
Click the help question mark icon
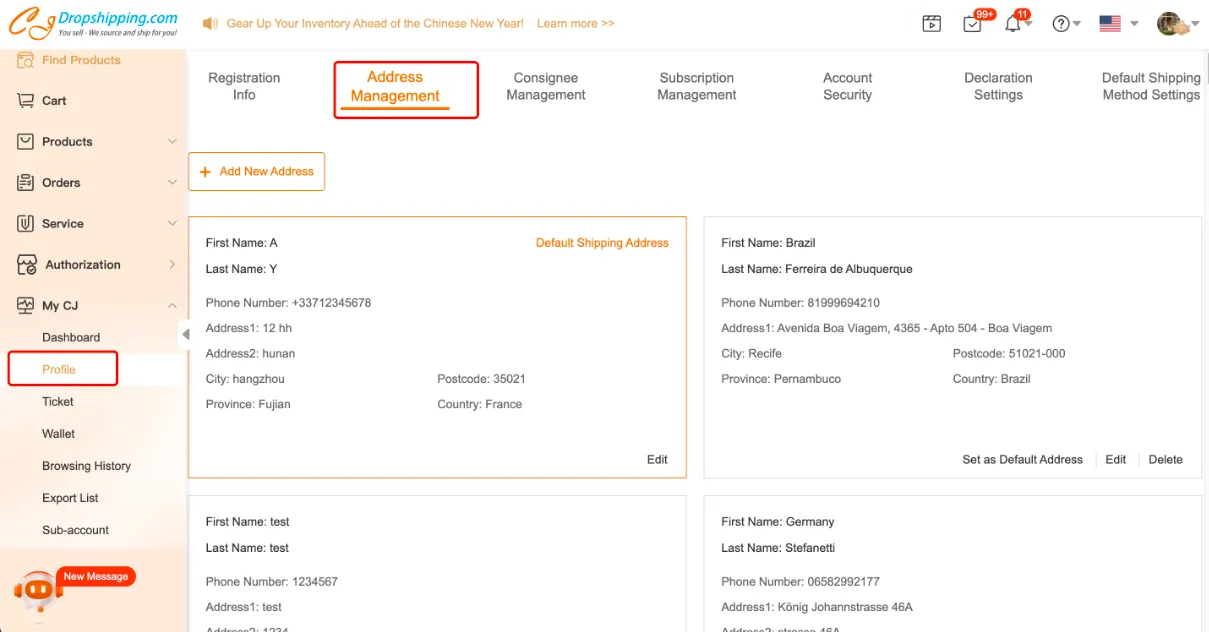tap(1061, 24)
